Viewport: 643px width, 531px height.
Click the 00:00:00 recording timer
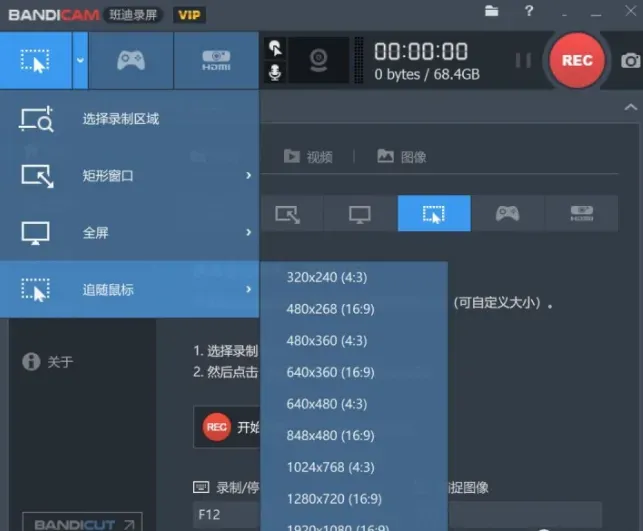tap(421, 52)
